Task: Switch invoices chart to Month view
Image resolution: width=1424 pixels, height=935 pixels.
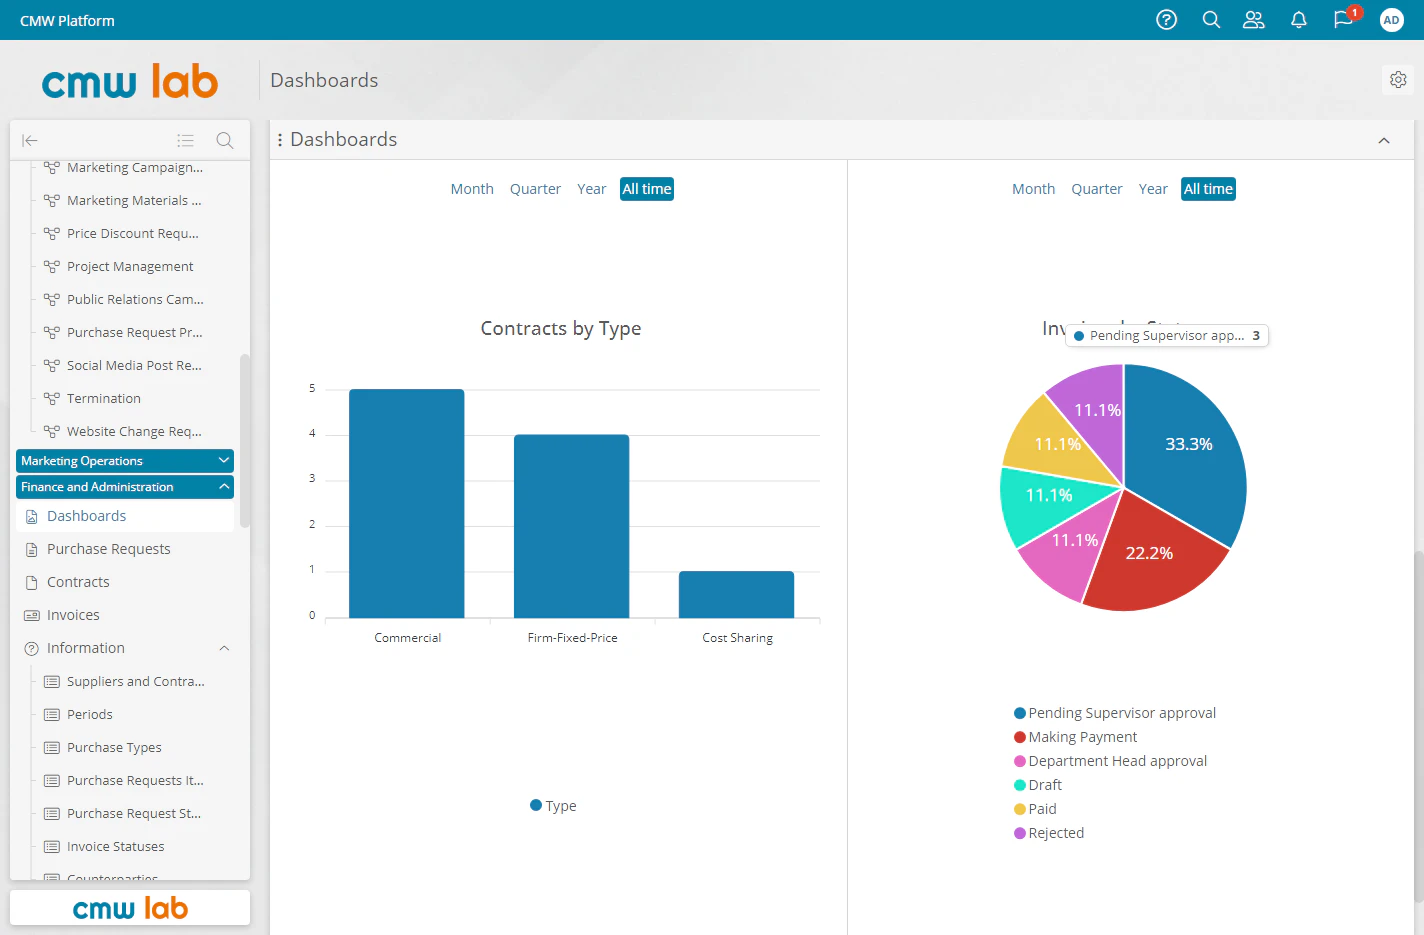Action: pyautogui.click(x=1033, y=188)
